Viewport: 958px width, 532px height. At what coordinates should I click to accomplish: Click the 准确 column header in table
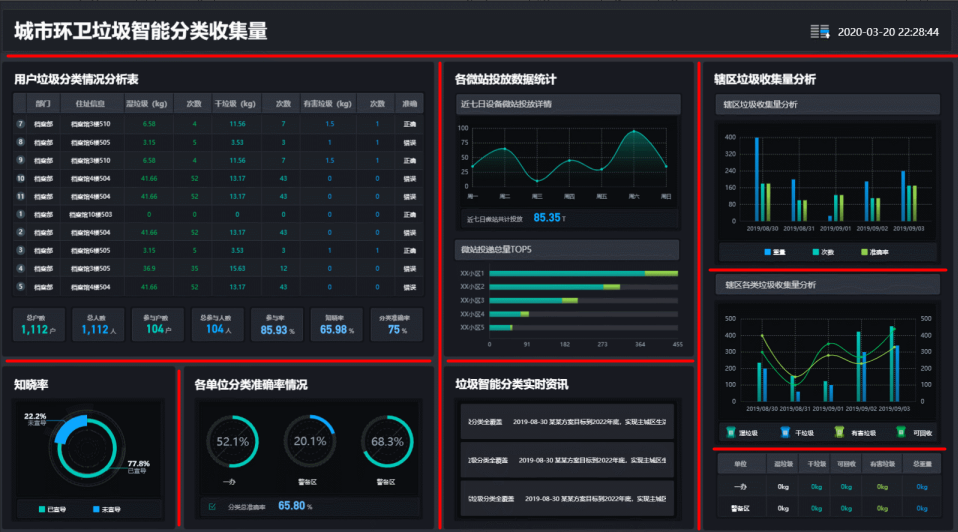point(409,103)
